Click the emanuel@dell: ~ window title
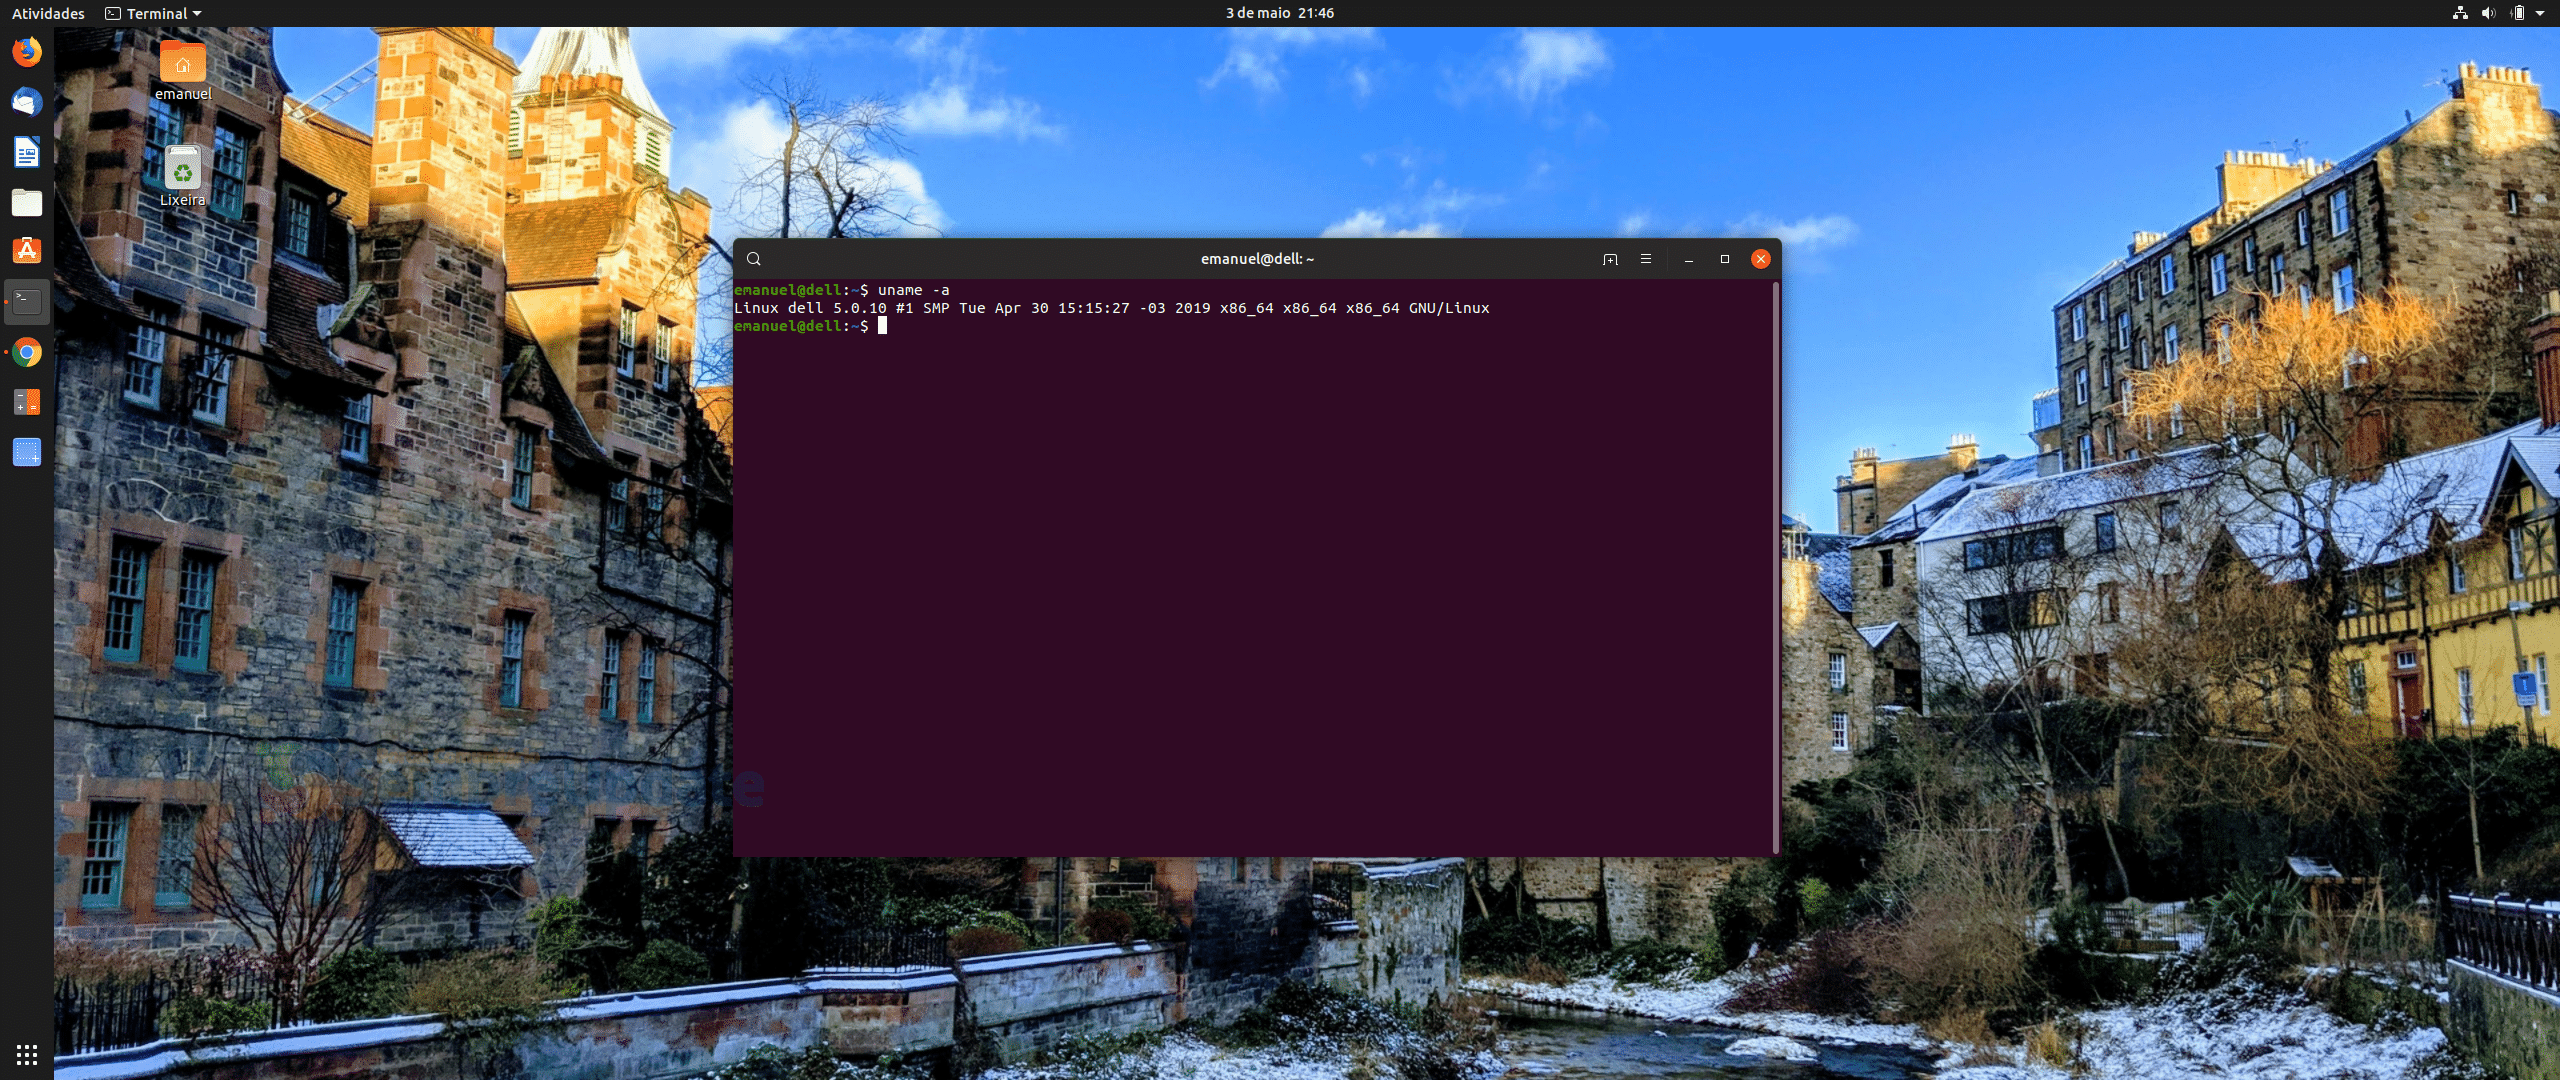This screenshot has height=1080, width=2560. (x=1257, y=259)
